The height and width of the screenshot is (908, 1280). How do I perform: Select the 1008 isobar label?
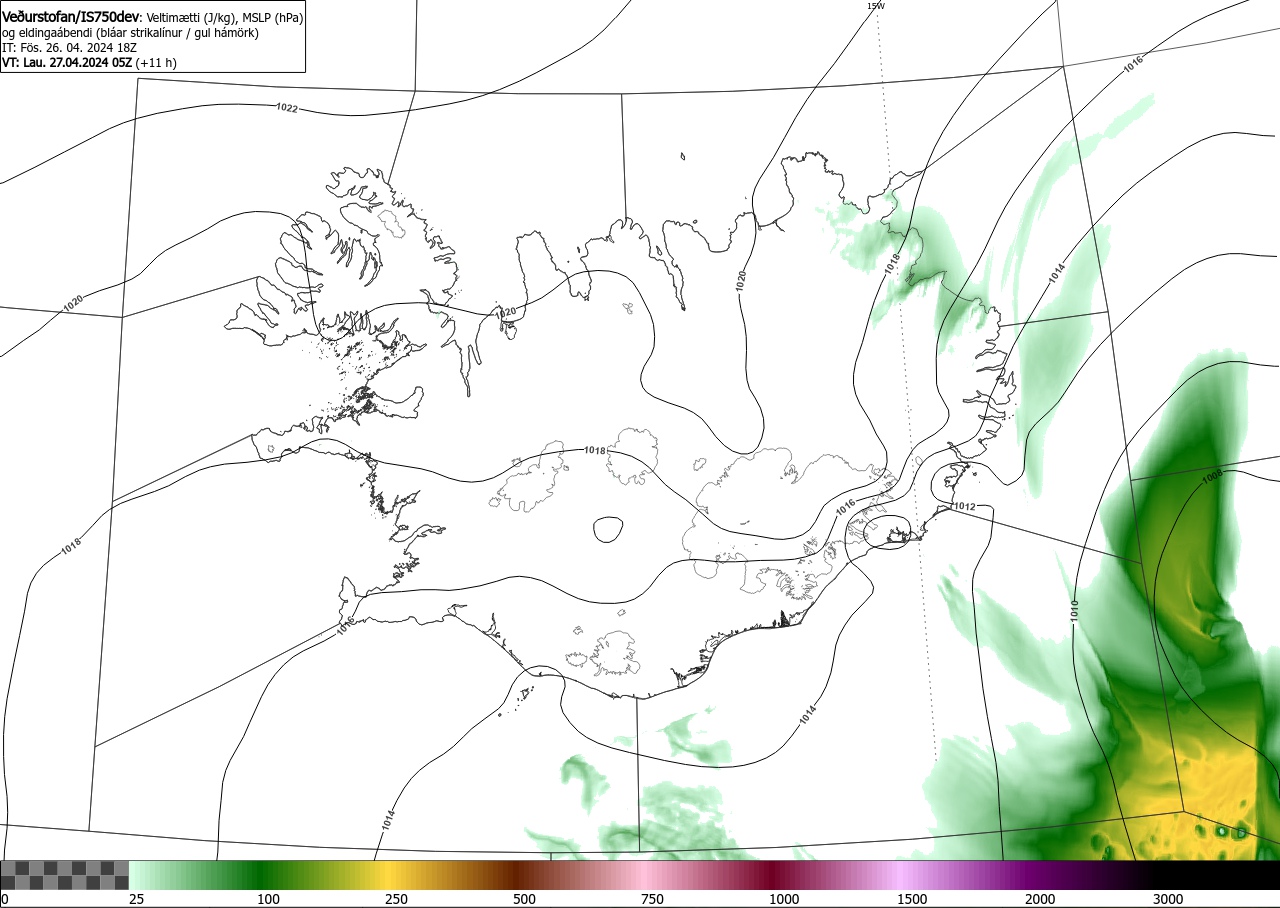tap(1212, 478)
